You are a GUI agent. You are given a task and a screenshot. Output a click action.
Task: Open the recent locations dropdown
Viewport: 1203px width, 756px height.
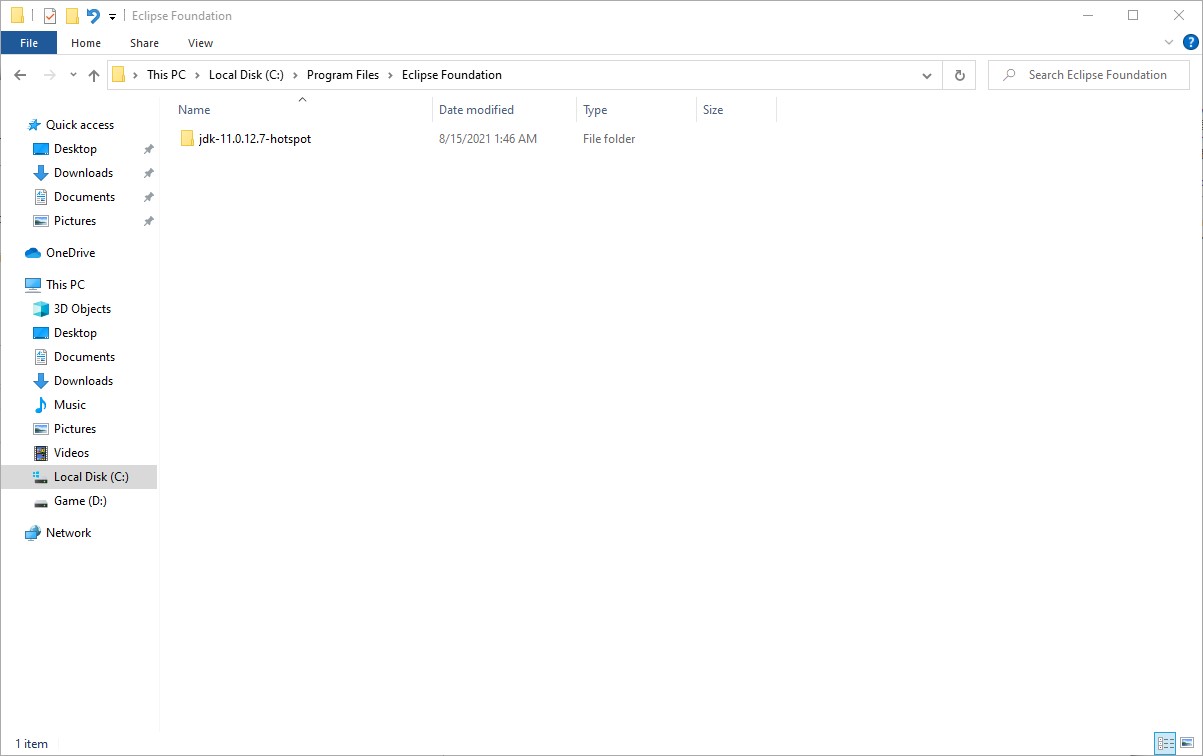73,75
